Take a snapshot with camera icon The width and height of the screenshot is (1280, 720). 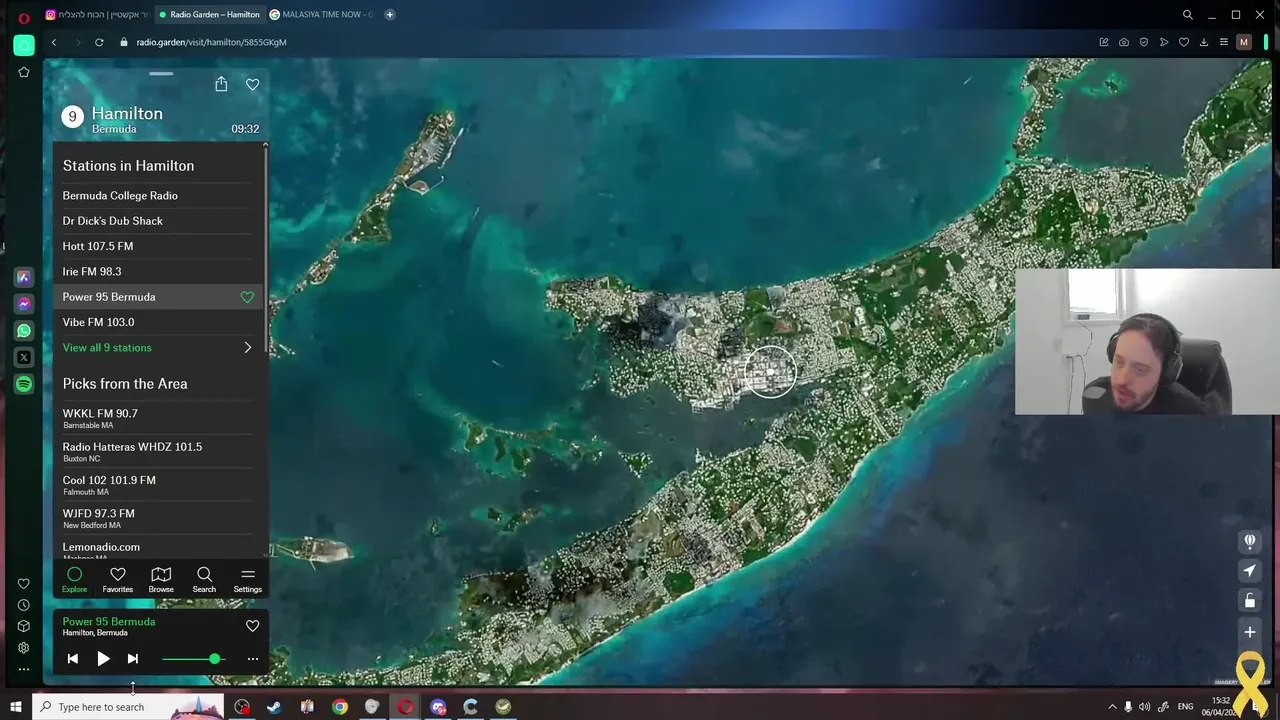1124,42
